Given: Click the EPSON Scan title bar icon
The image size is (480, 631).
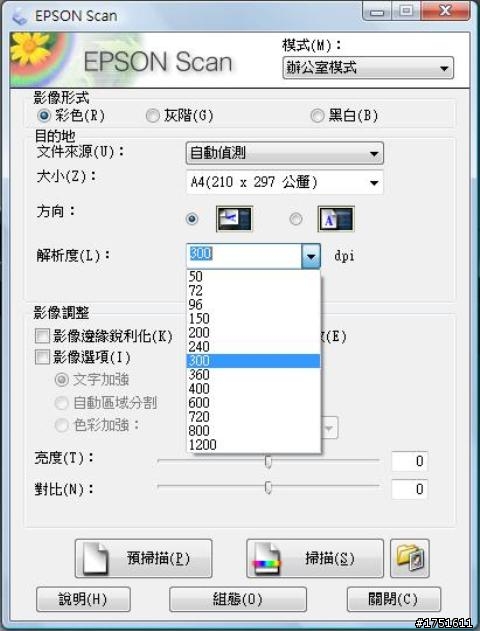Looking at the screenshot, I should (19, 16).
